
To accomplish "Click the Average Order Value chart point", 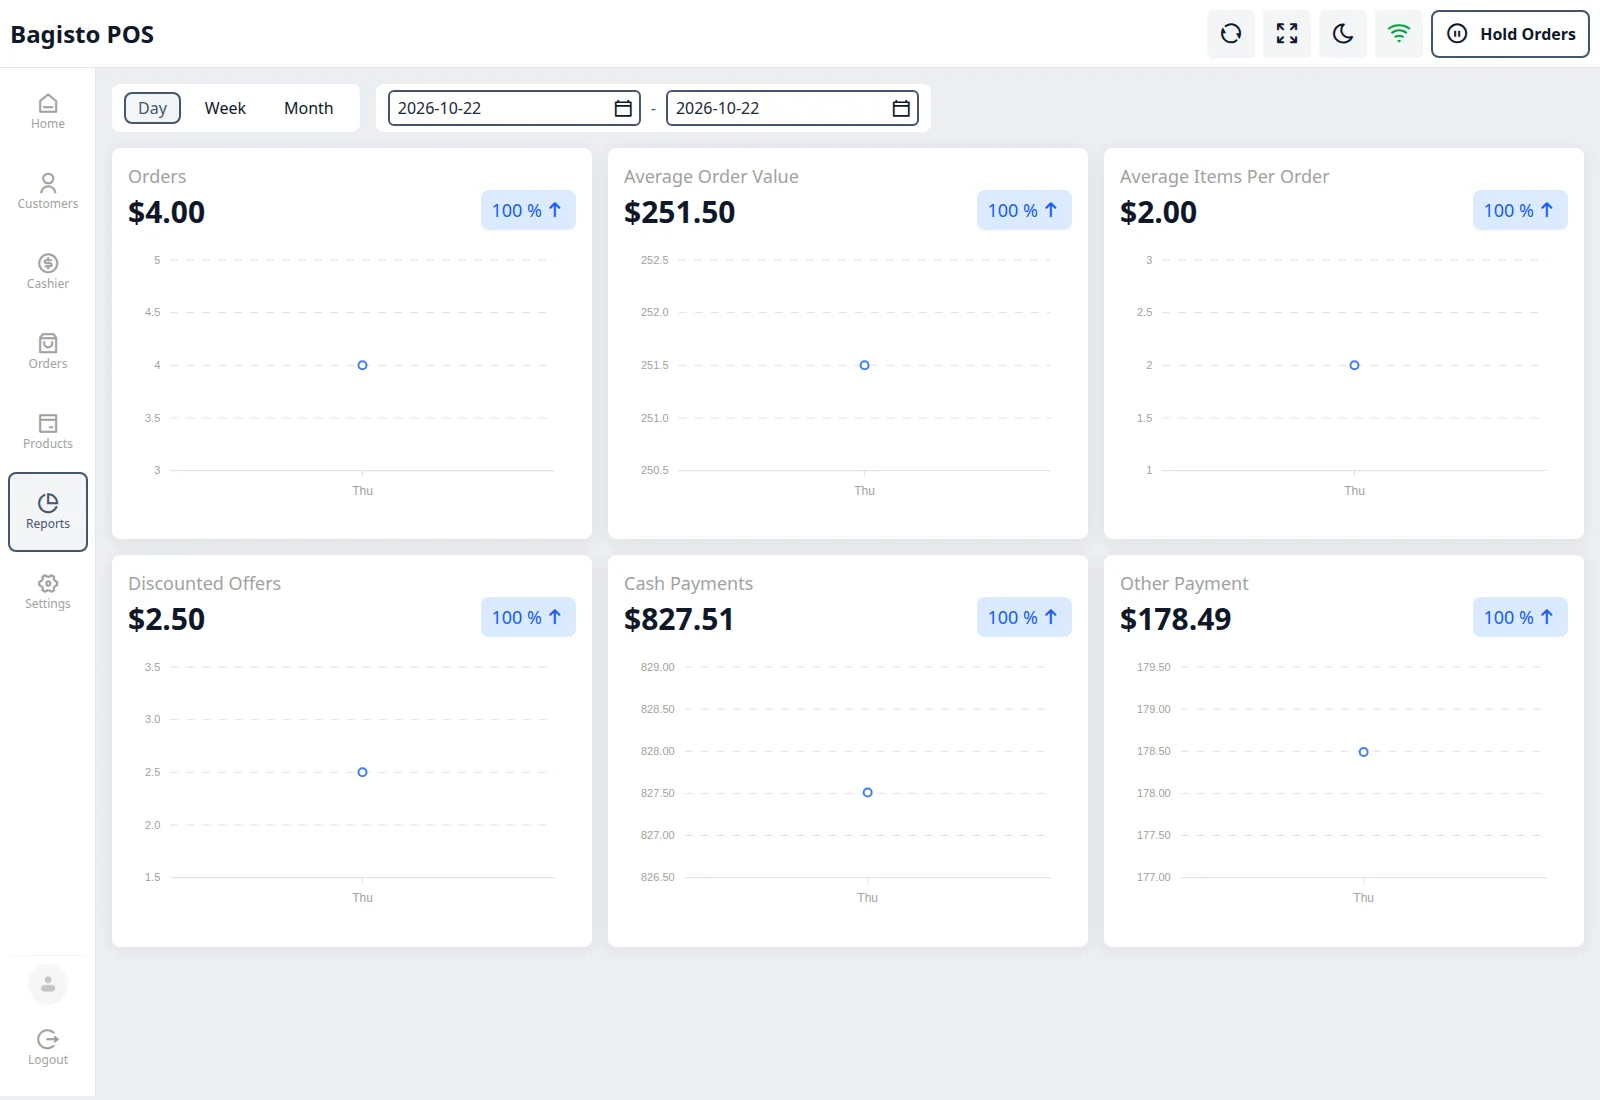I will pyautogui.click(x=864, y=365).
